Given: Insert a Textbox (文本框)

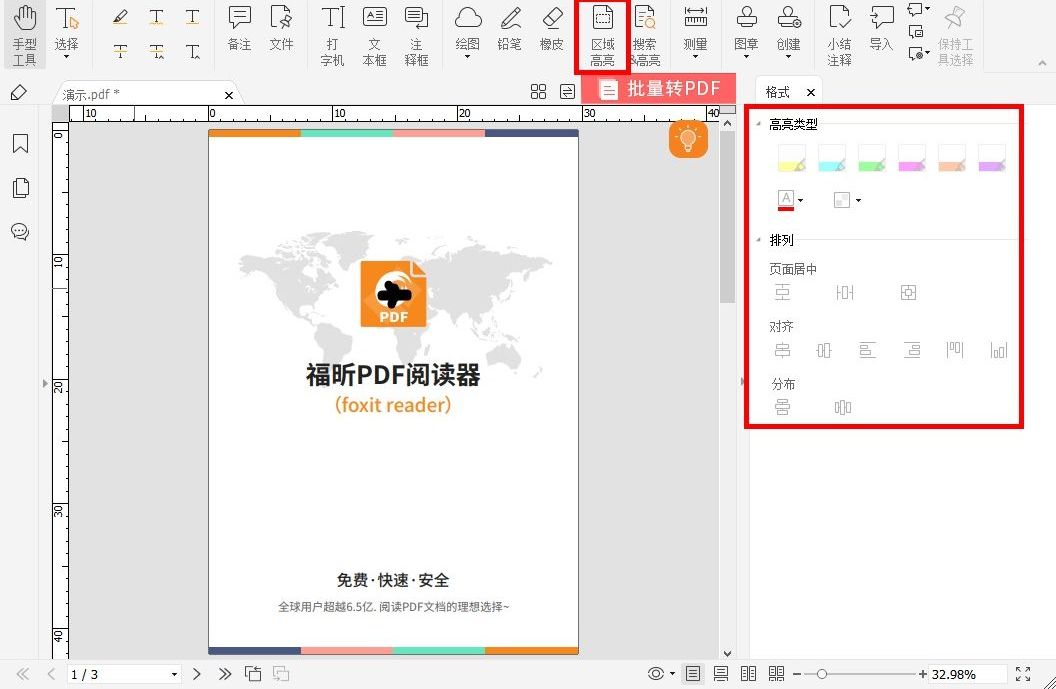Looking at the screenshot, I should [x=374, y=36].
